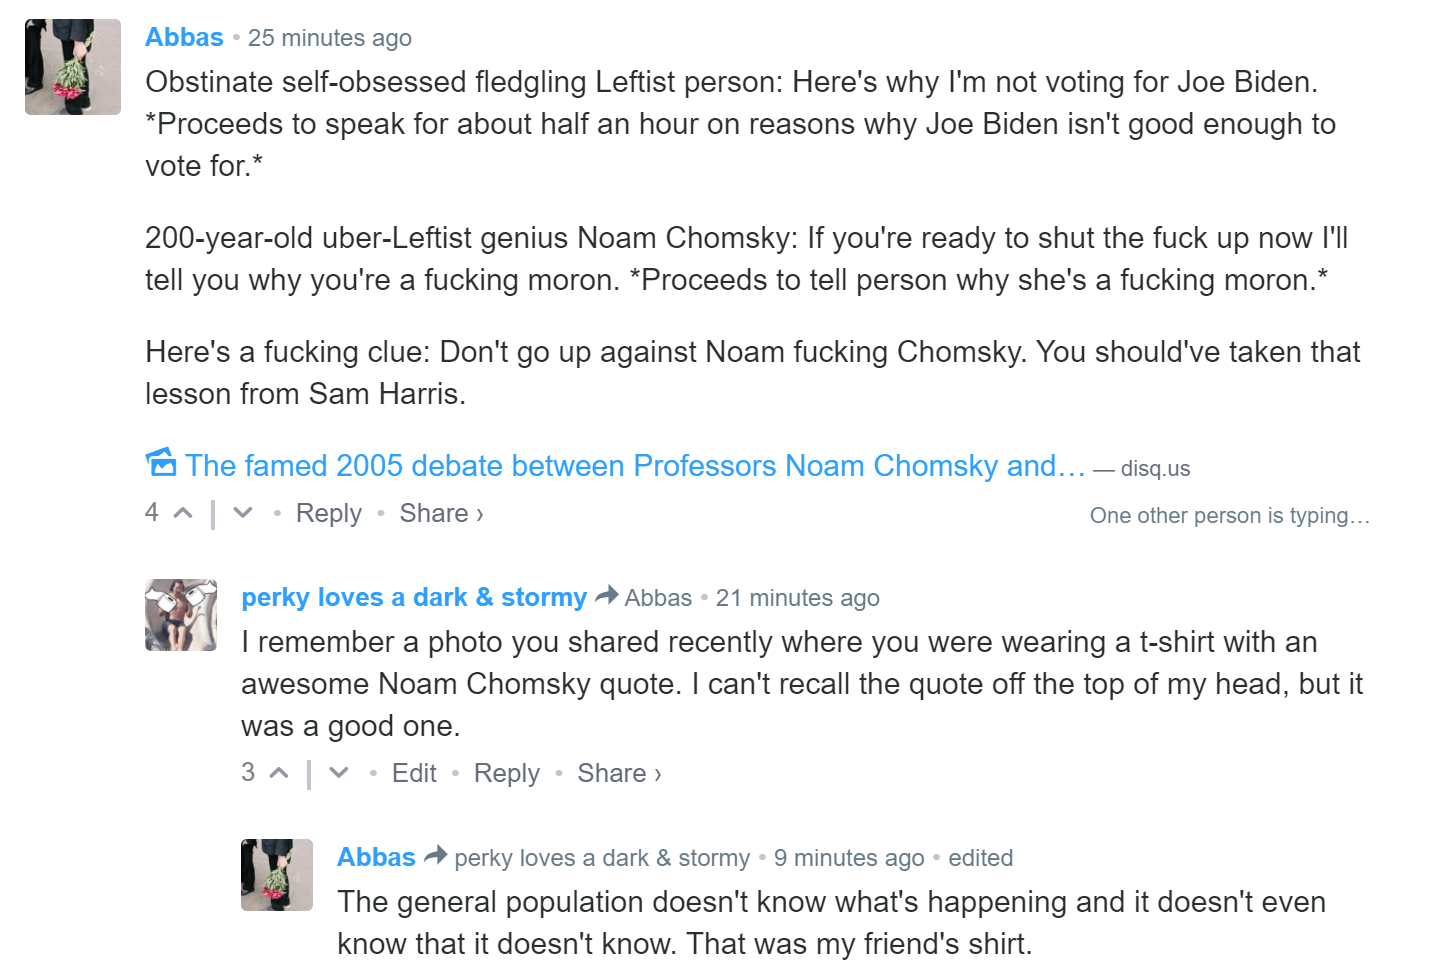The height and width of the screenshot is (972, 1433).
Task: Upvote perky's reply comment
Action: pos(279,773)
